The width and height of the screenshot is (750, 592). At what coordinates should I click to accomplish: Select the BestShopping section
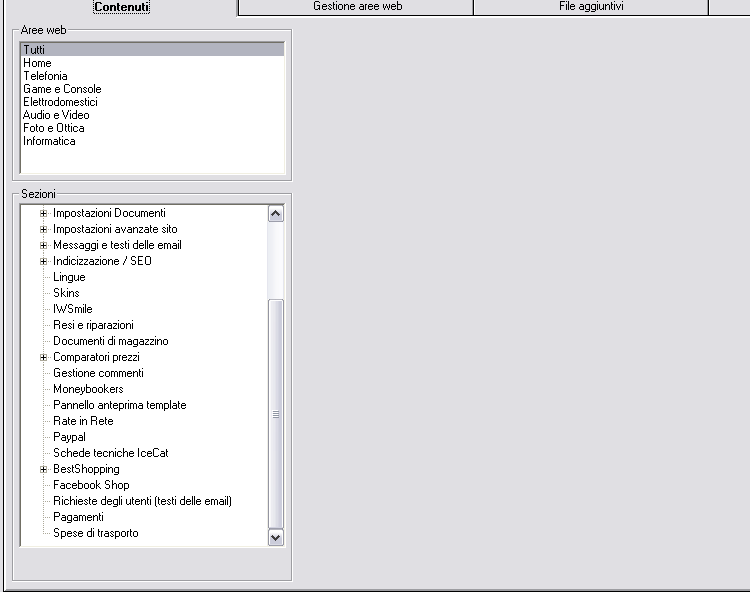87,469
